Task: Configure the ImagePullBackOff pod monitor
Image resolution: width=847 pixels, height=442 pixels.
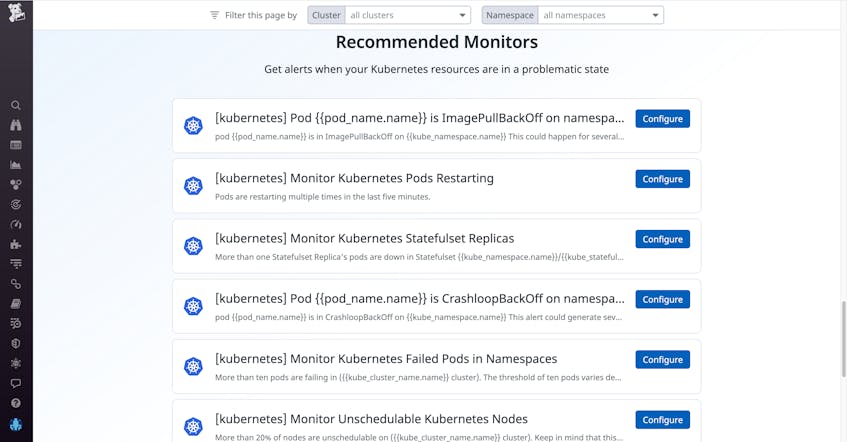Action: tap(662, 119)
